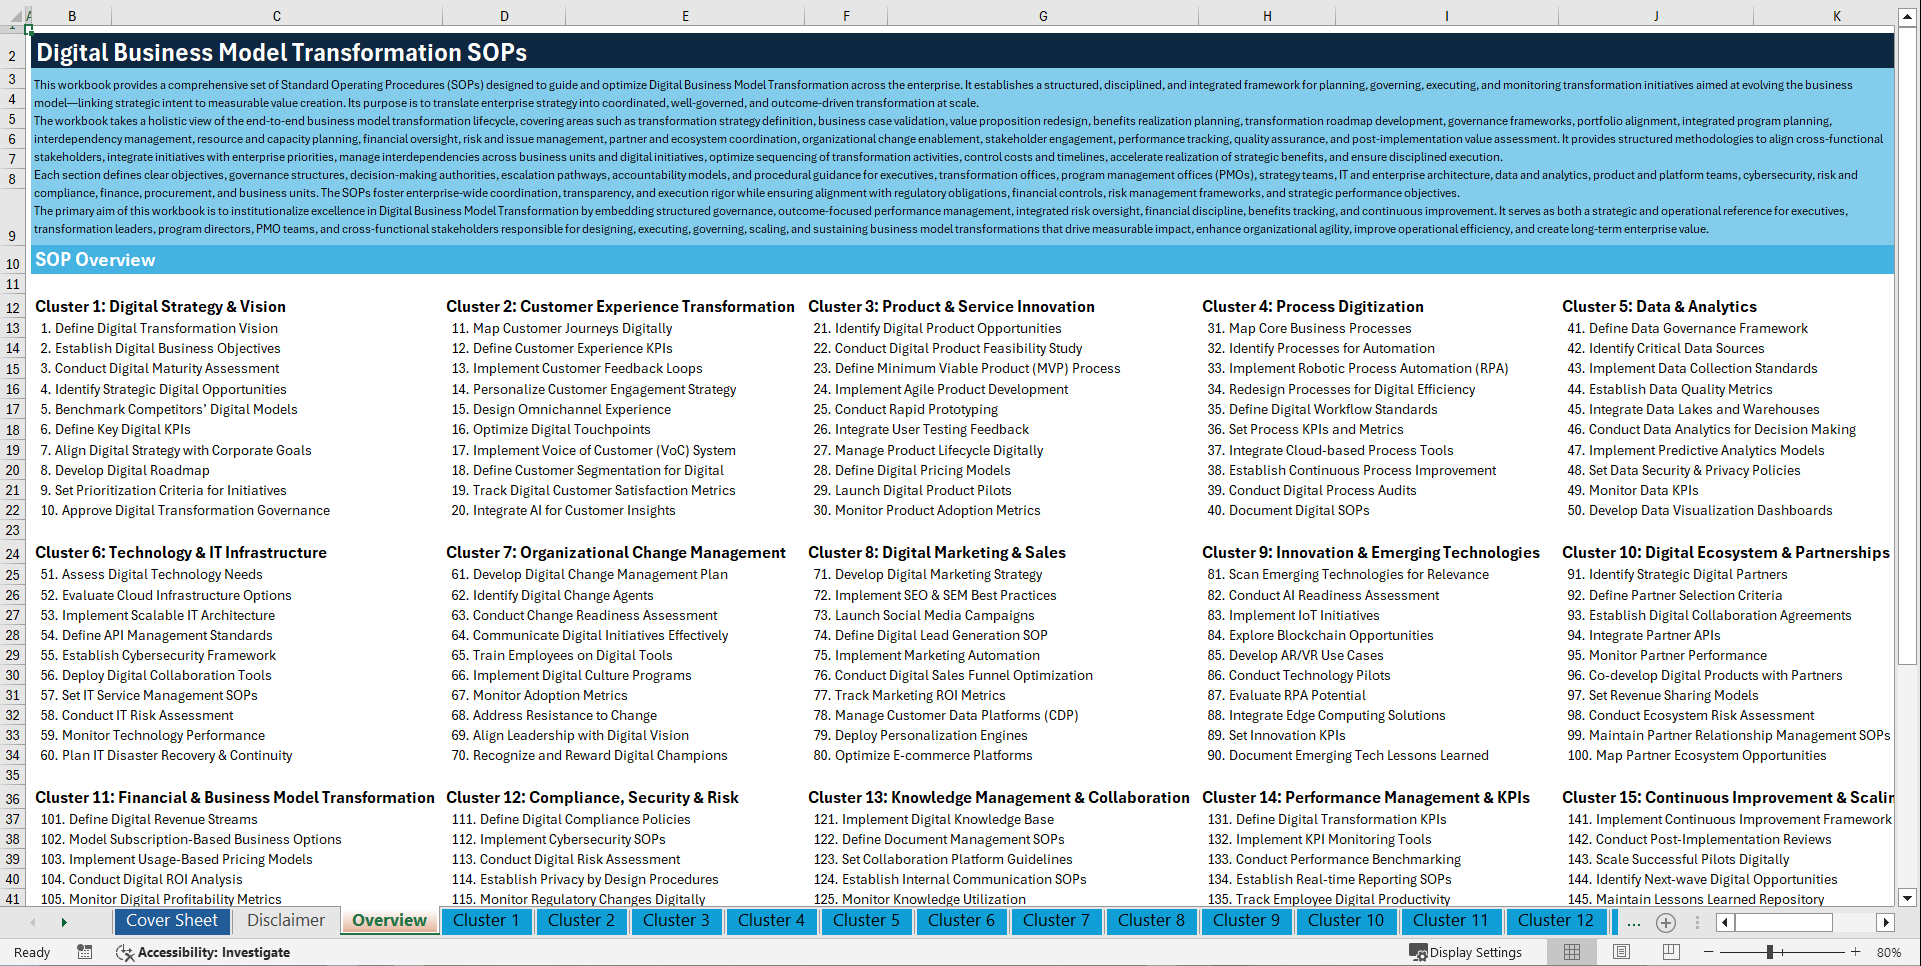Switch to Normal view in status bar
Image resolution: width=1921 pixels, height=966 pixels.
[x=1573, y=952]
